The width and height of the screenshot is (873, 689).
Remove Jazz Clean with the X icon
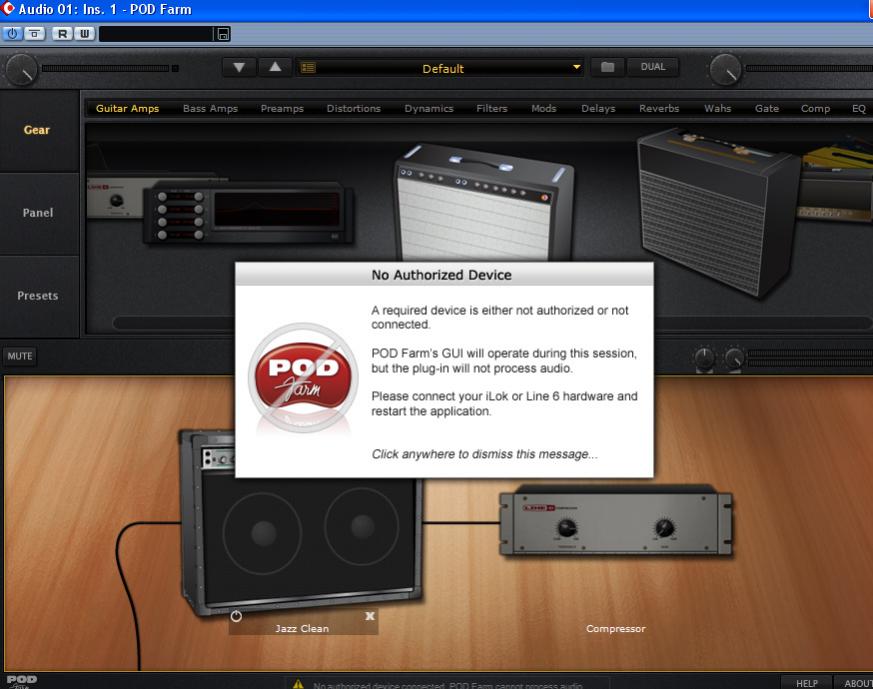tap(370, 616)
